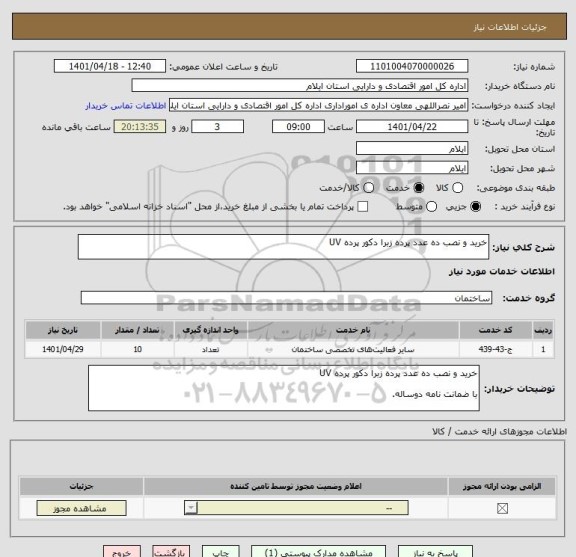Click the remaining days field showing 3
This screenshot has height=557, width=576.
point(217,127)
